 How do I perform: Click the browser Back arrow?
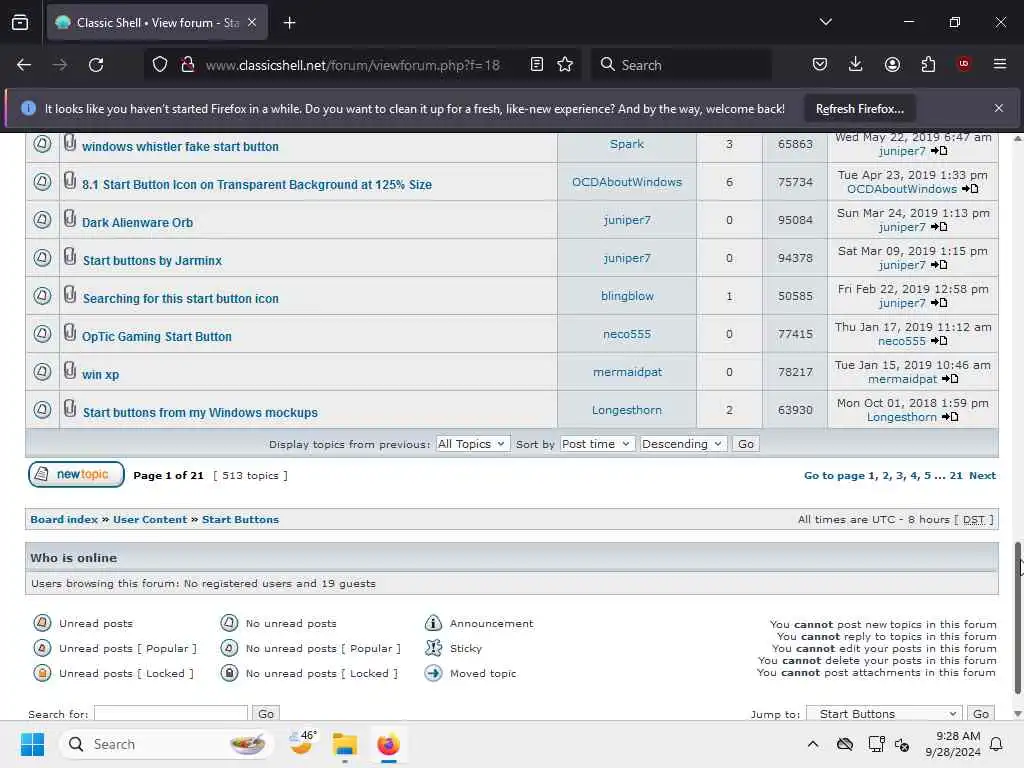tap(24, 65)
